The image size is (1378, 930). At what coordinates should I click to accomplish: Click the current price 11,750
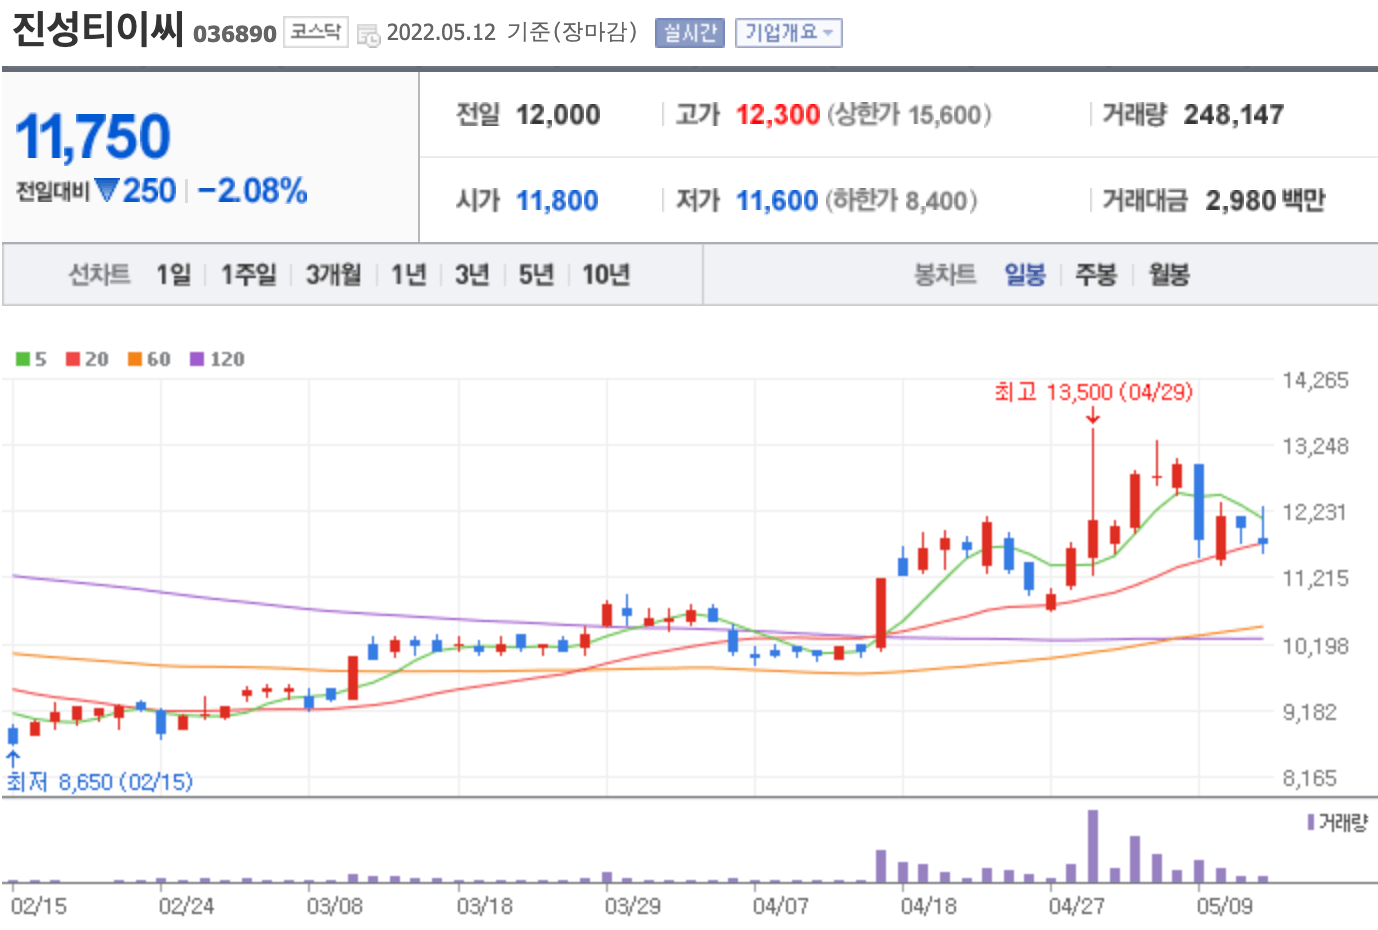point(93,137)
